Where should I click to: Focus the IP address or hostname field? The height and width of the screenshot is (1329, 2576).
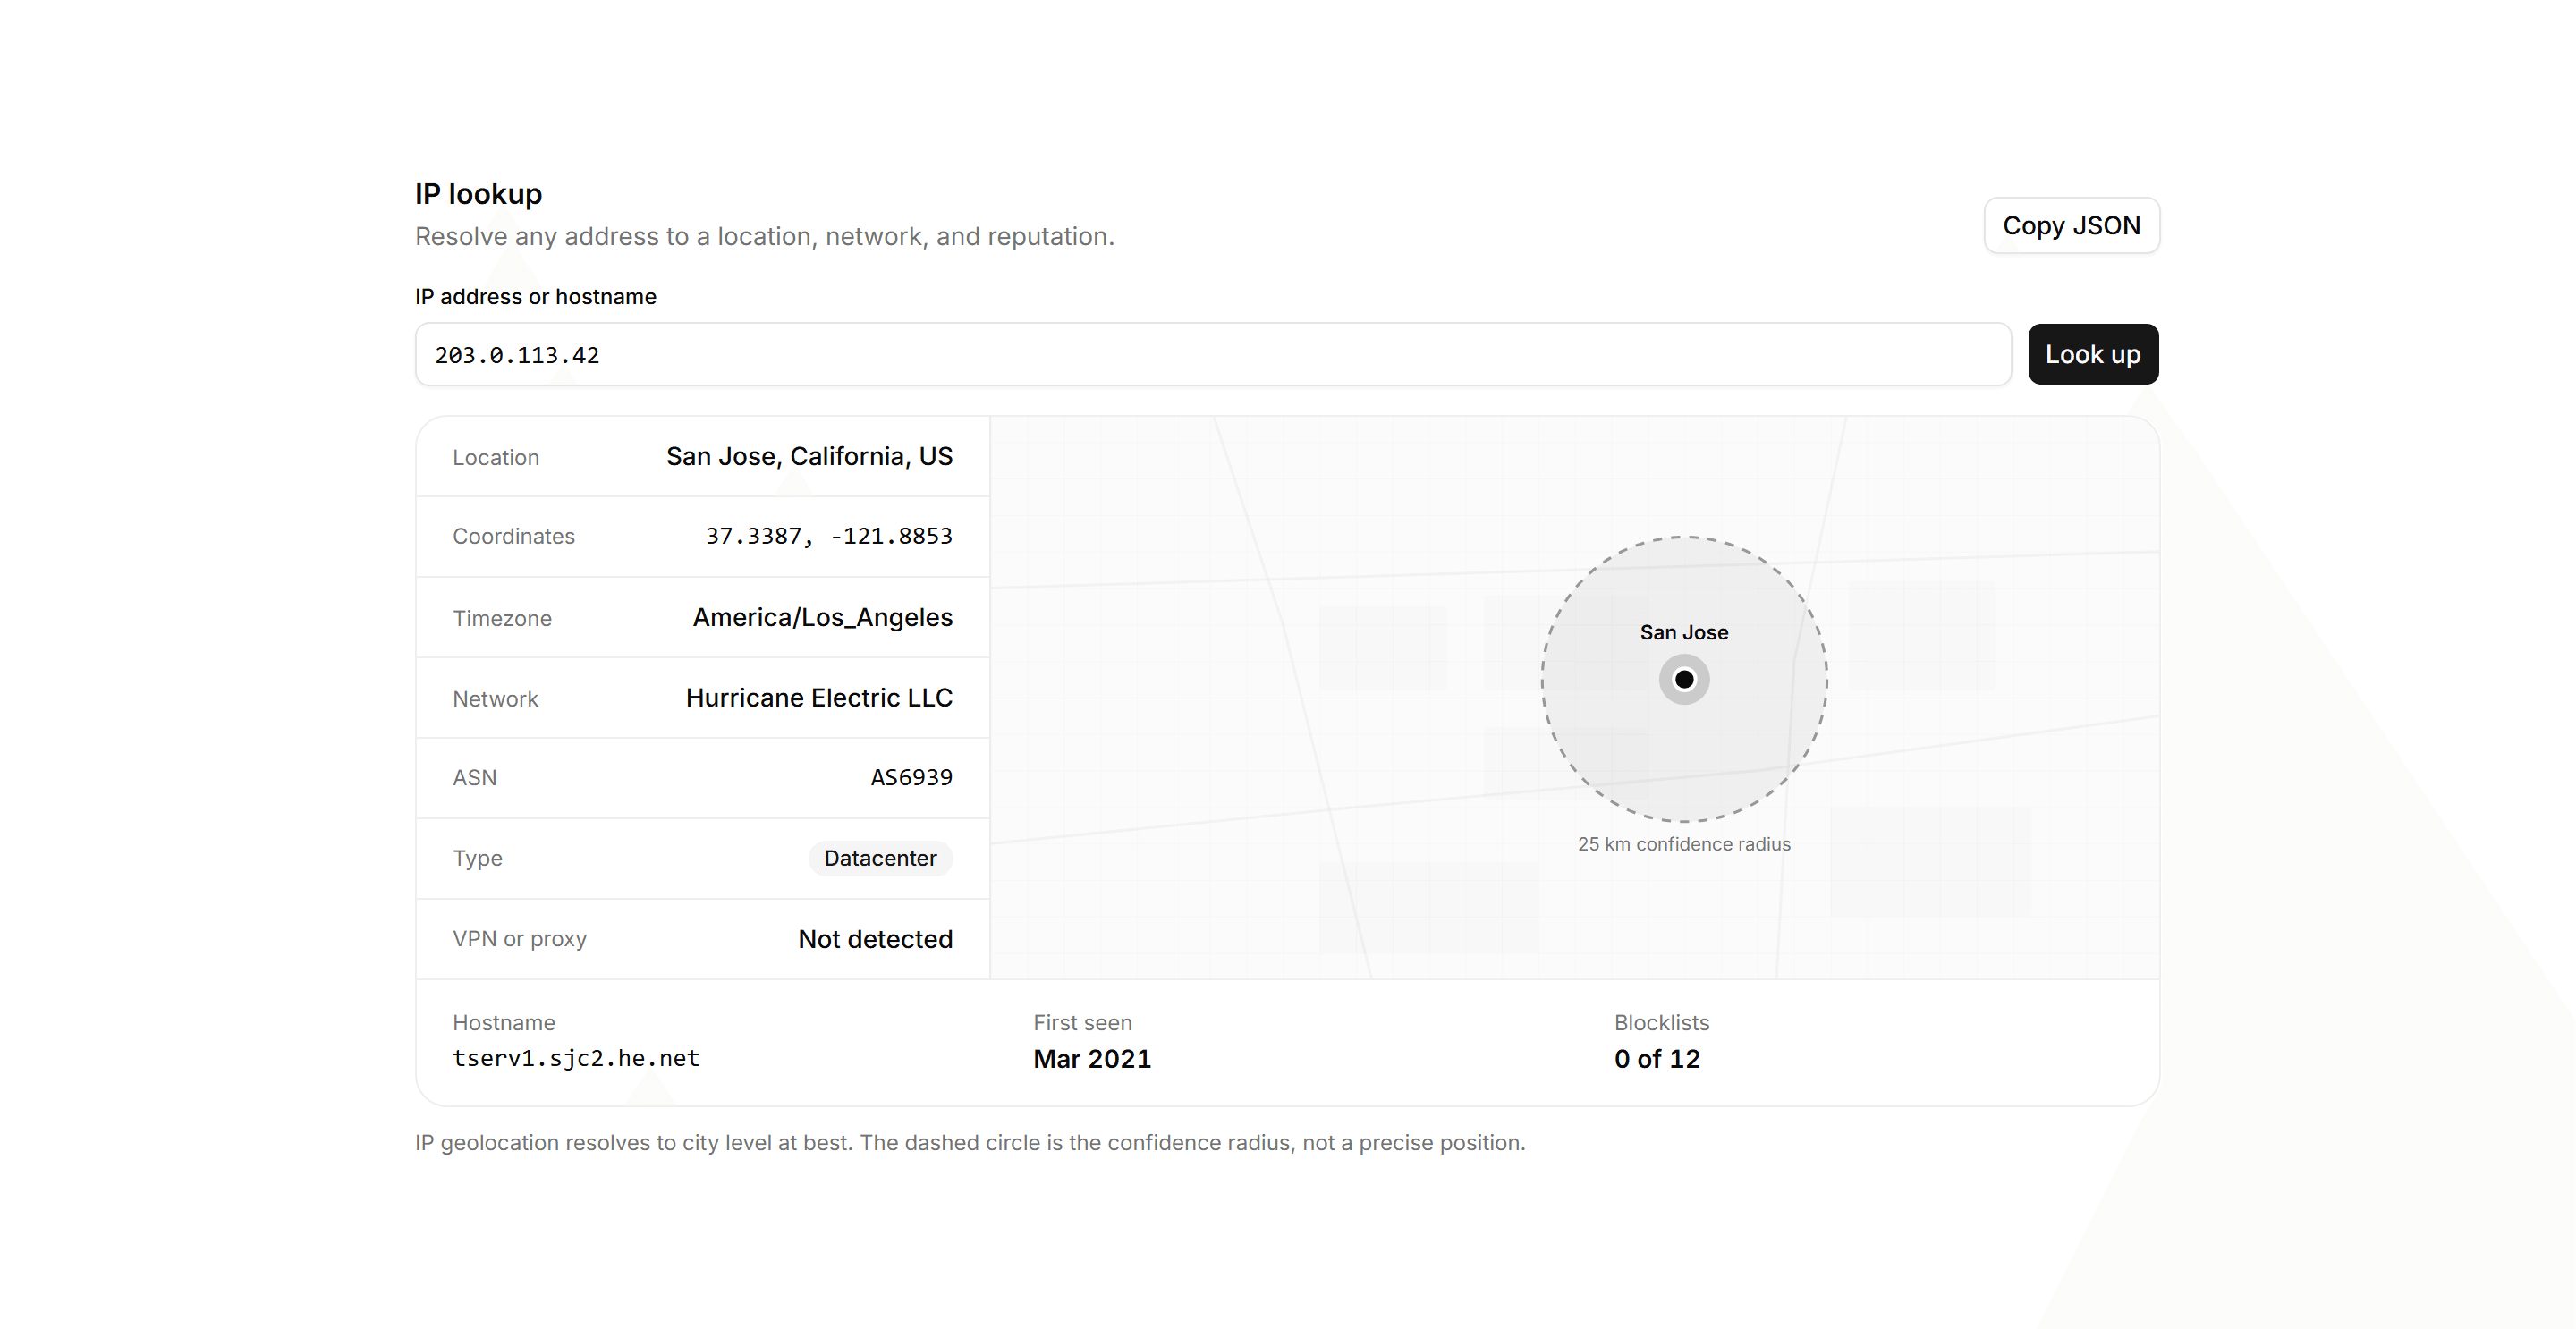tap(1212, 354)
